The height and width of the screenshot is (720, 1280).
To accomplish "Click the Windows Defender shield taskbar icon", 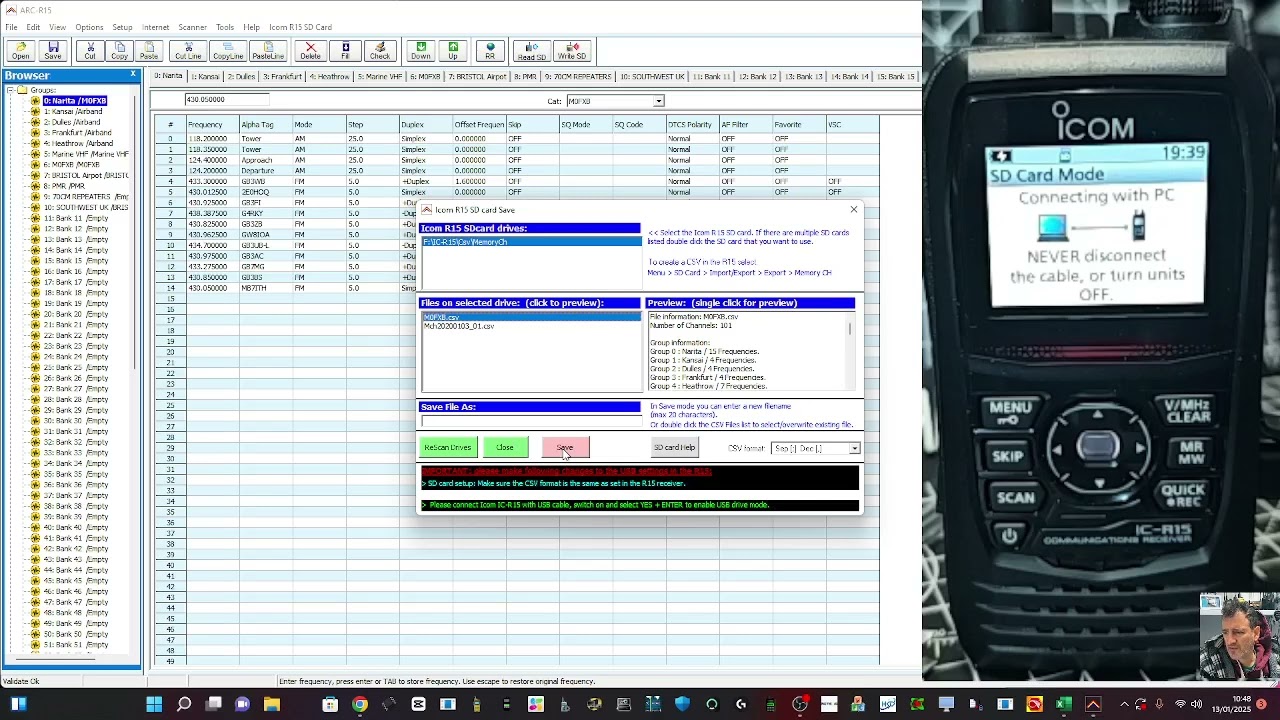I will 682,705.
